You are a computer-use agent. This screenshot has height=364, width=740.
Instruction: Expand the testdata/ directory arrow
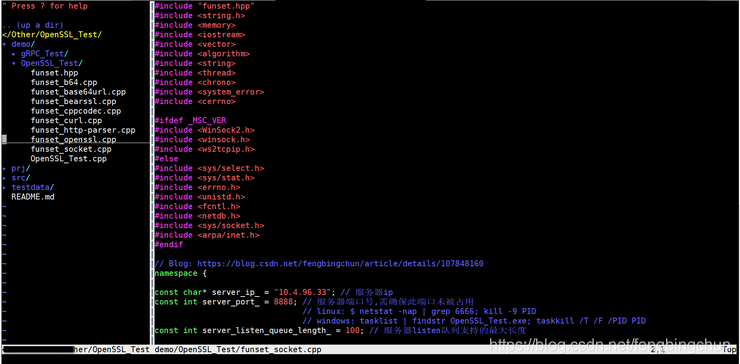pos(4,187)
